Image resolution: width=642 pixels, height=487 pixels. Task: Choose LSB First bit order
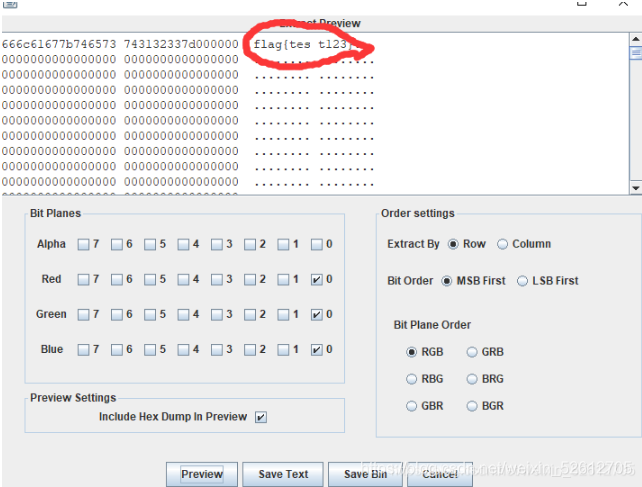(x=522, y=281)
